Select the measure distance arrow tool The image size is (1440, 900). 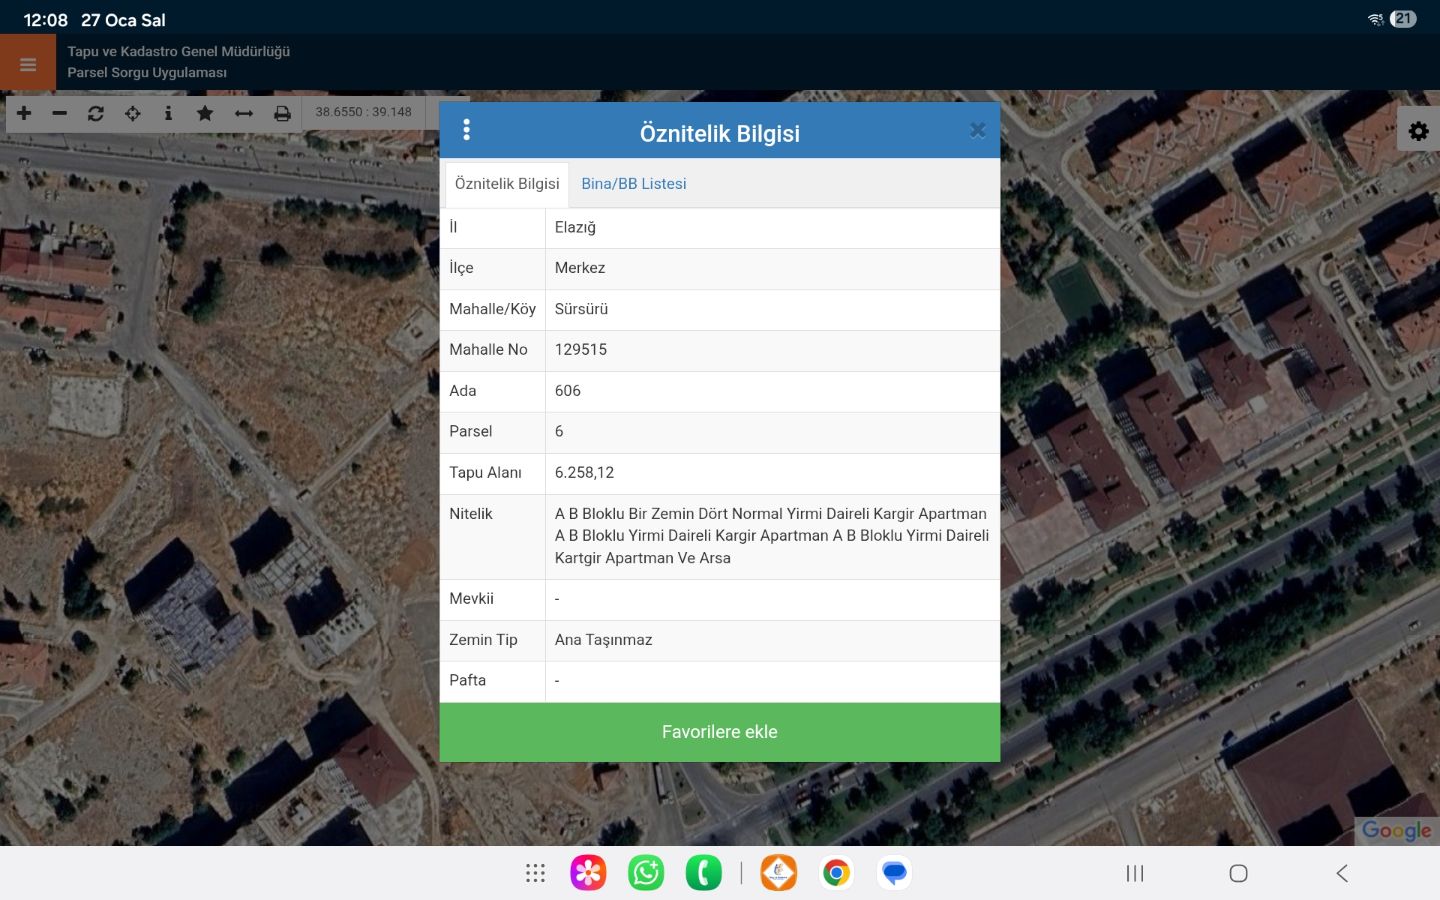tap(244, 113)
